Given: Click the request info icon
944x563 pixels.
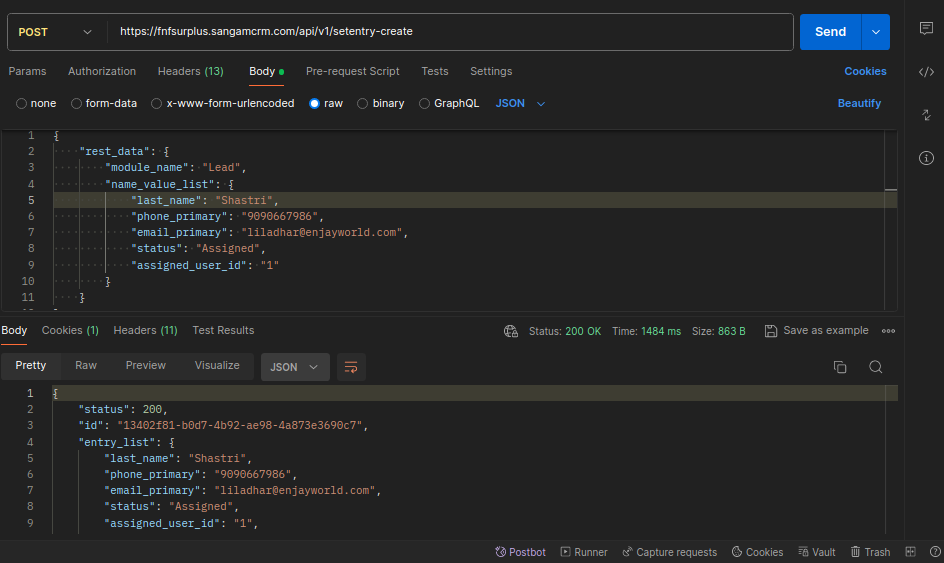Looking at the screenshot, I should click(x=926, y=158).
